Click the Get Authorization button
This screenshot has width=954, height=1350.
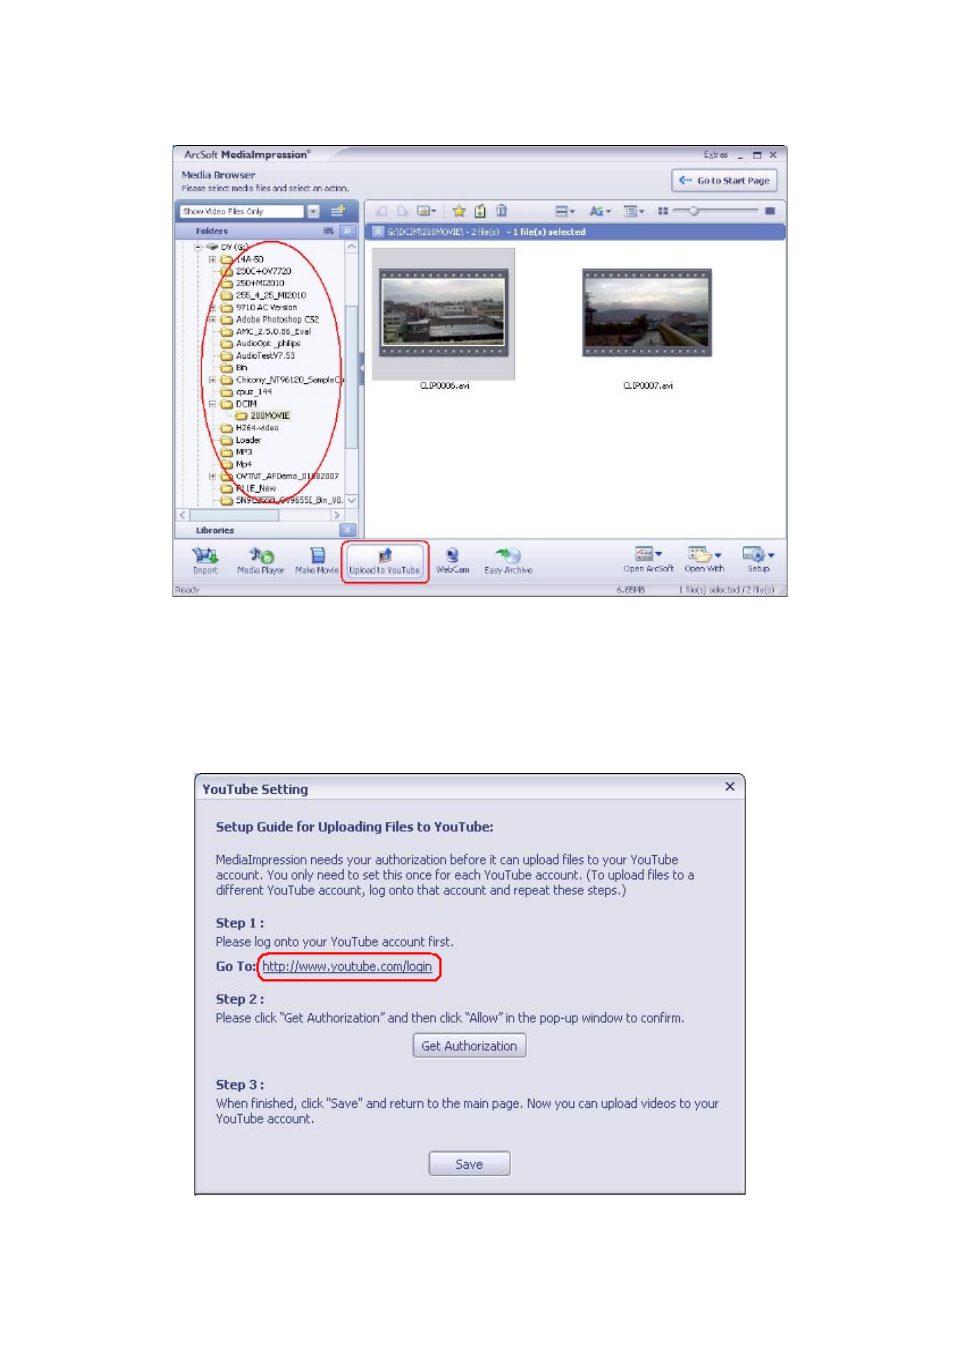tap(469, 1046)
